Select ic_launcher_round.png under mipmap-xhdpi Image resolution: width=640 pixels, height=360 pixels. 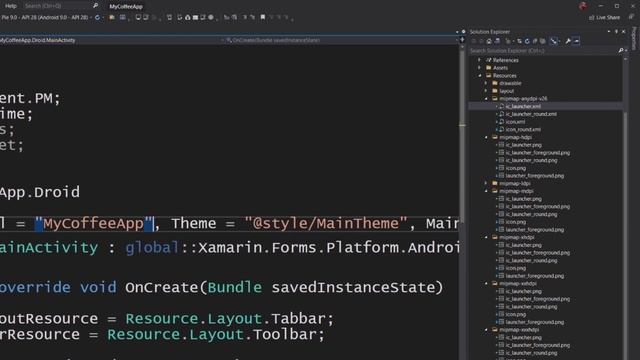pos(531,260)
